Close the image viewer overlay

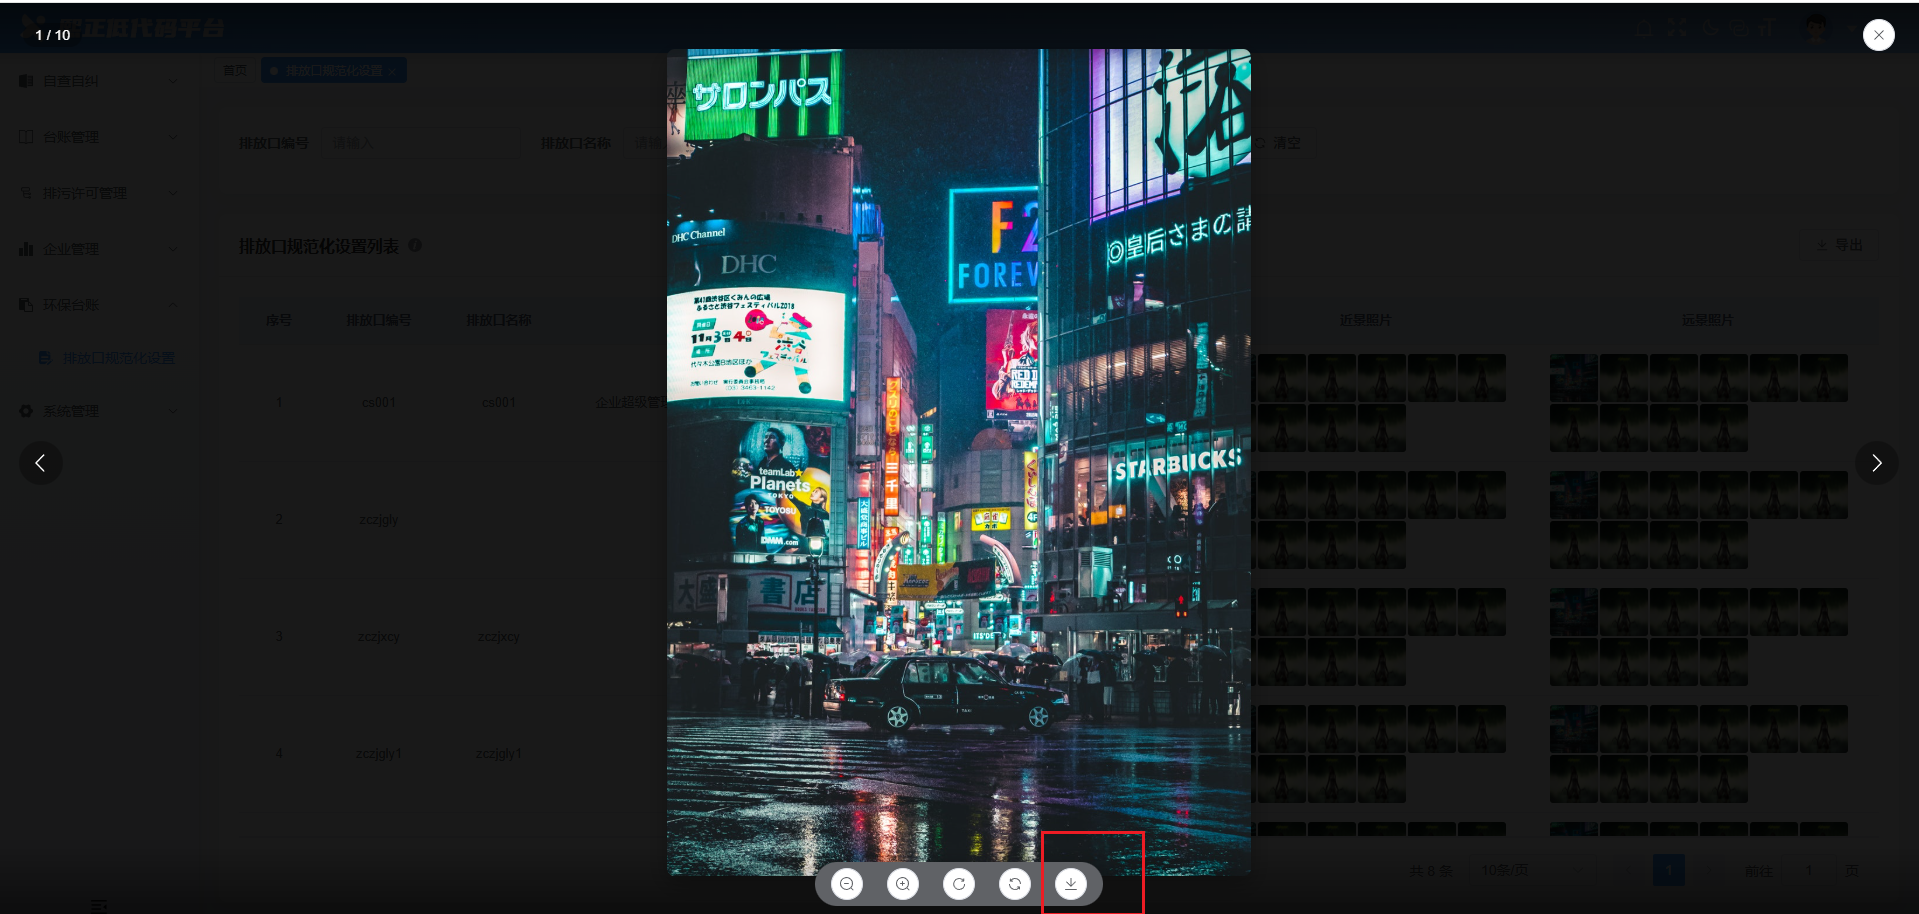coord(1878,35)
